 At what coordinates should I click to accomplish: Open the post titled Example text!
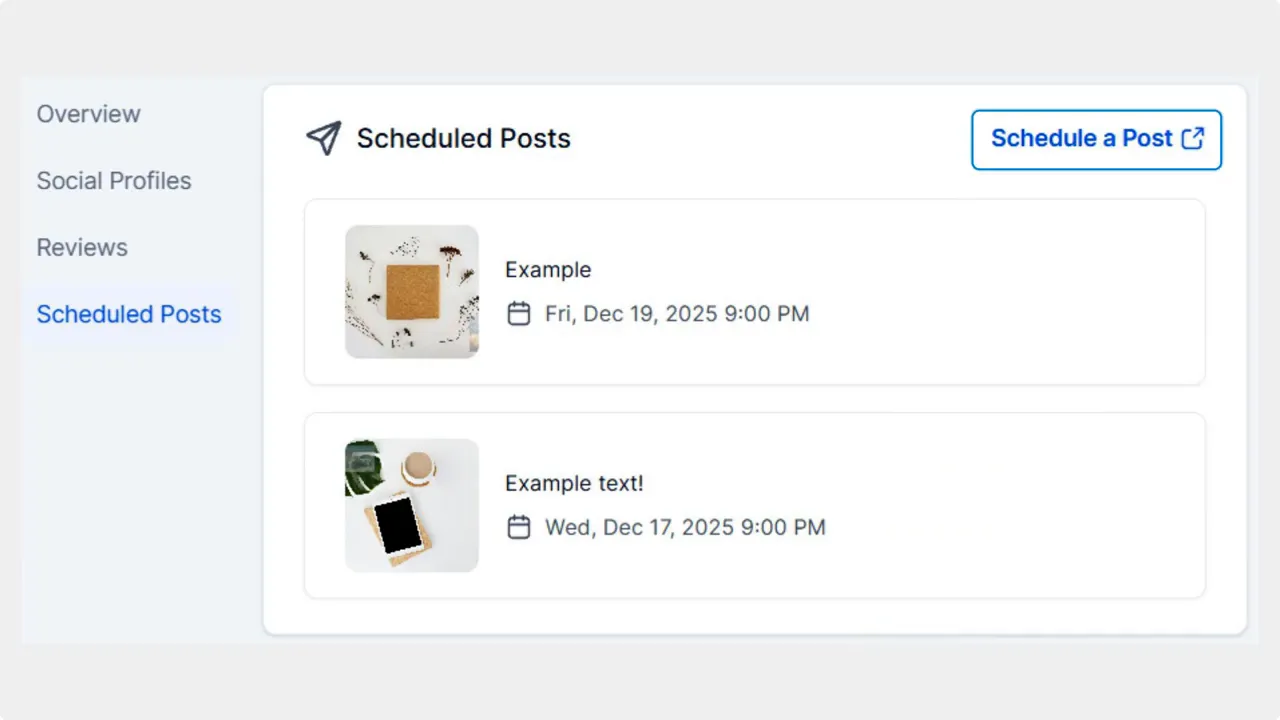click(754, 505)
